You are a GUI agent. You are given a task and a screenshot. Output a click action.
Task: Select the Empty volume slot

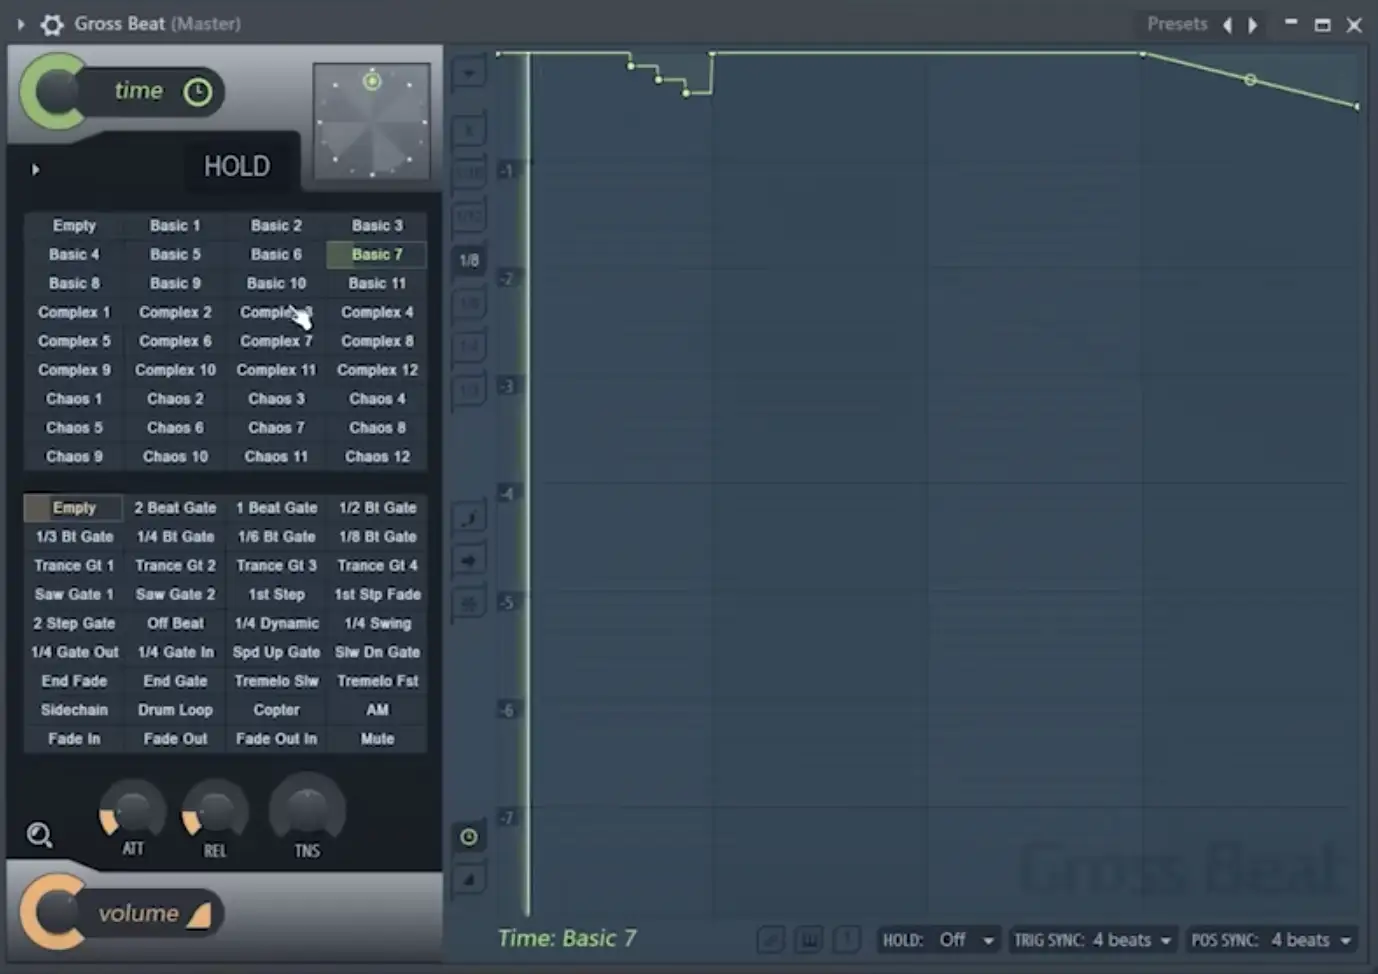click(x=74, y=508)
